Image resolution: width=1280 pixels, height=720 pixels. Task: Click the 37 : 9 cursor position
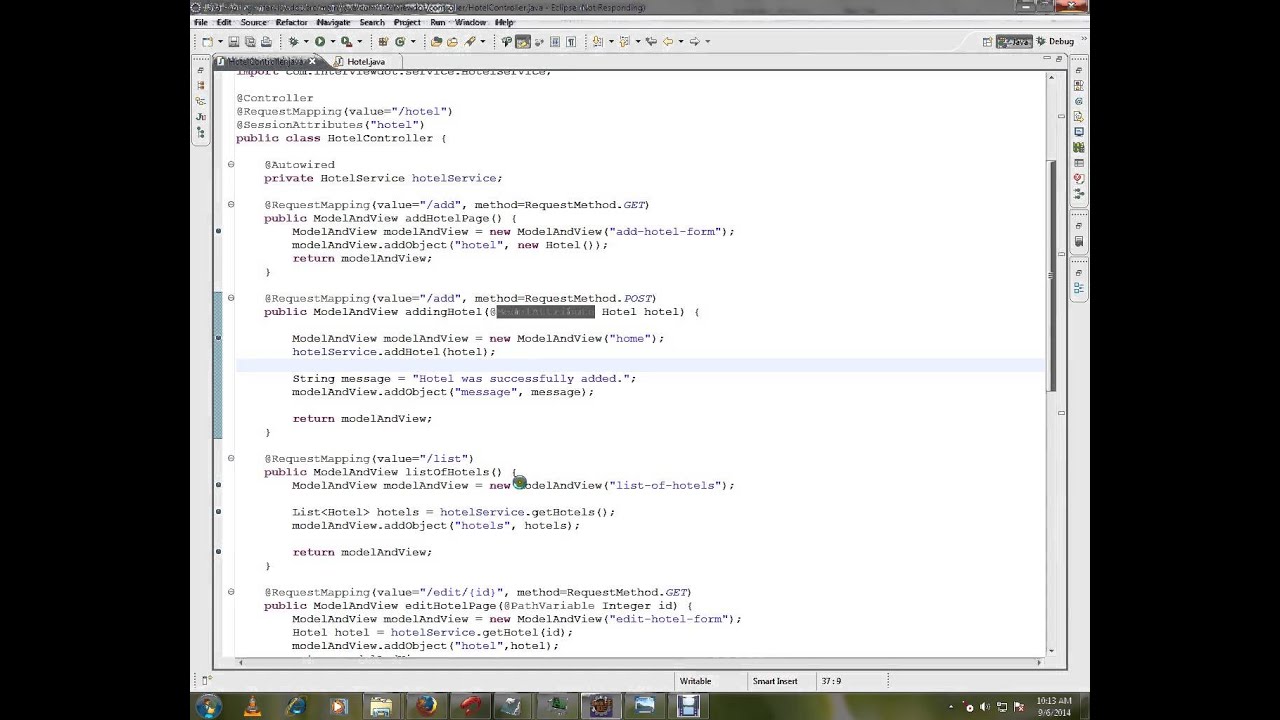[831, 681]
